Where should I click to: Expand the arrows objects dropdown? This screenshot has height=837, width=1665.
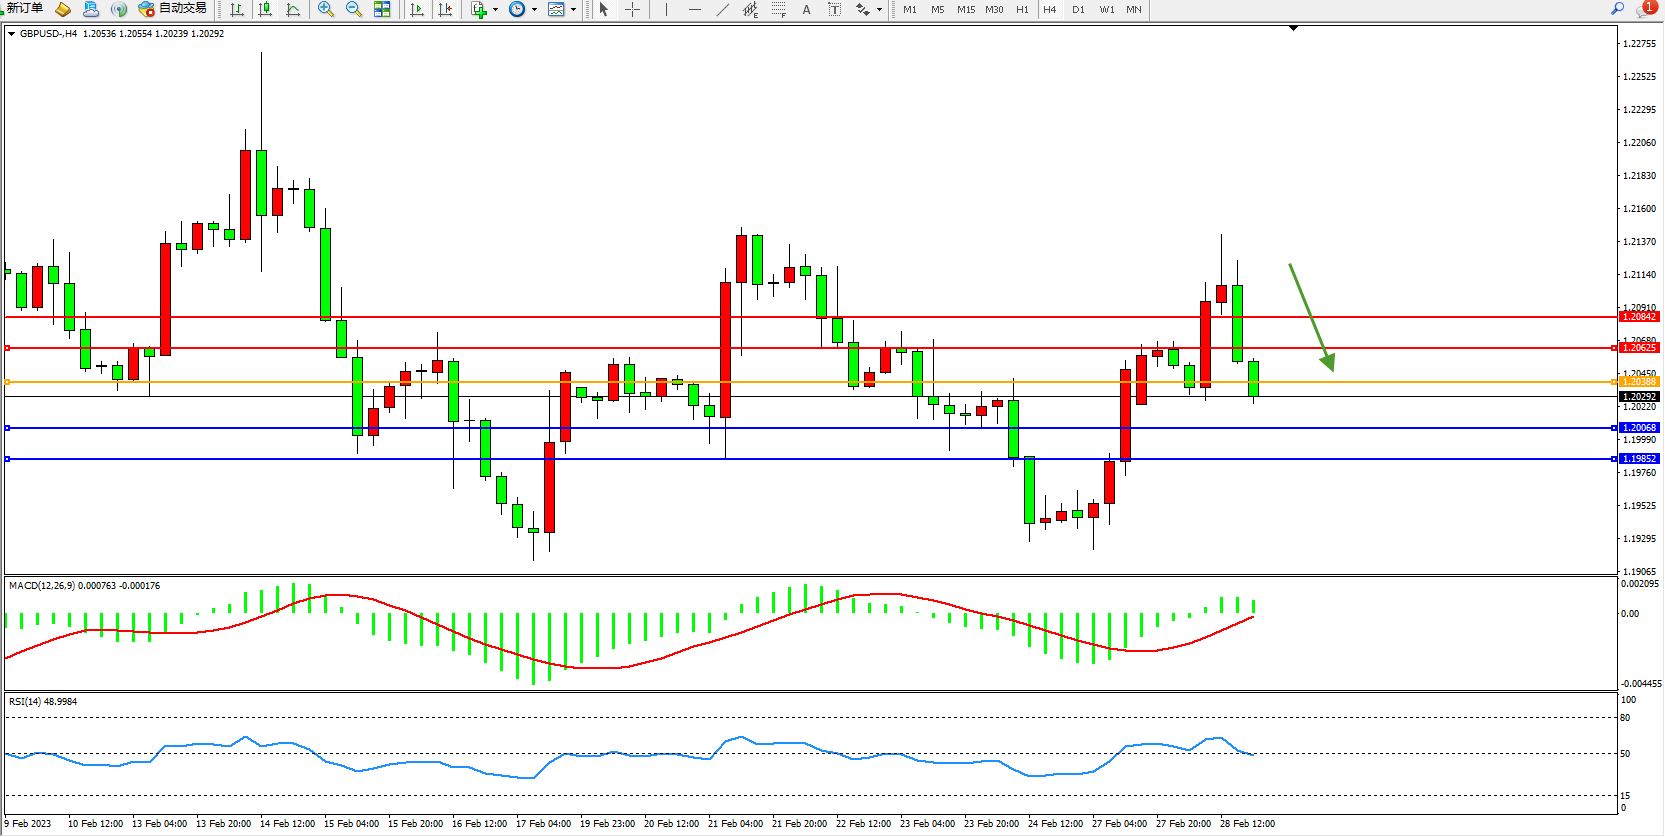tap(879, 10)
